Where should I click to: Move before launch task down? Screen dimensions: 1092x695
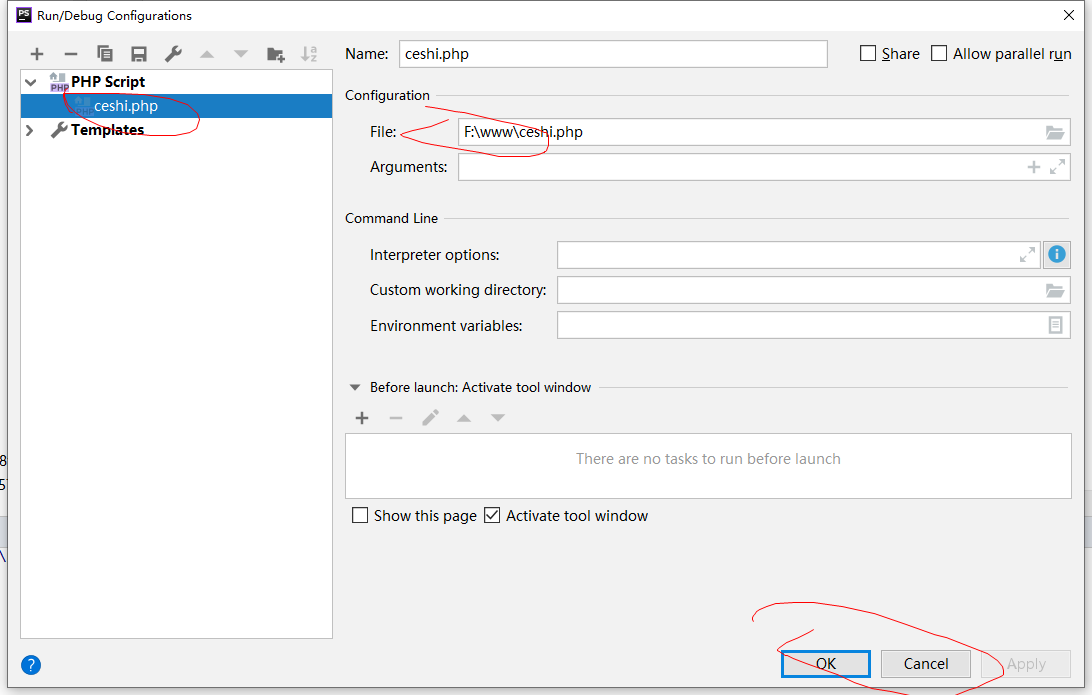pyautogui.click(x=497, y=418)
